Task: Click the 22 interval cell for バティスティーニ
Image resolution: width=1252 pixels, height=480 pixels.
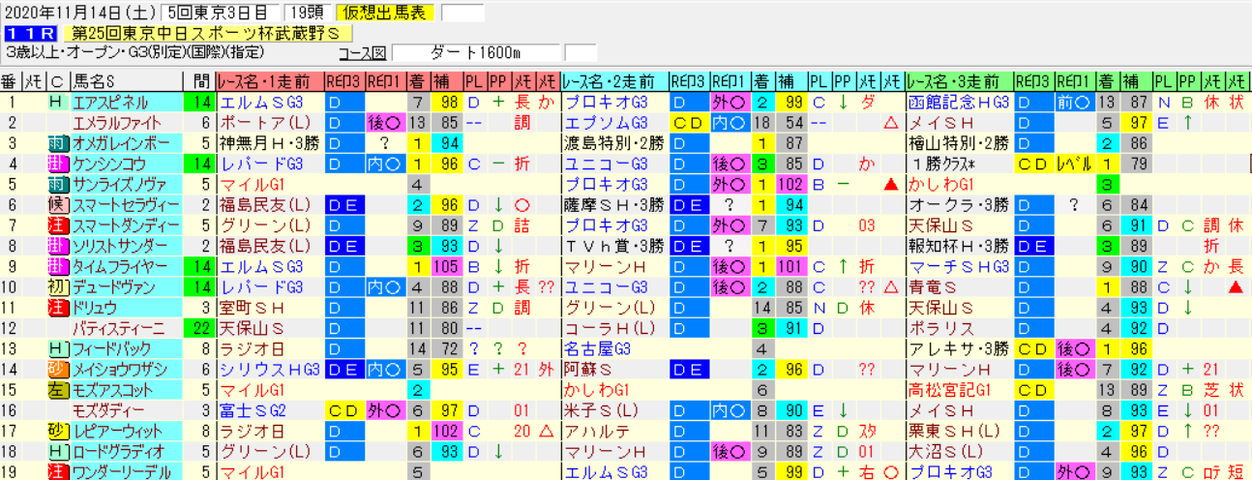Action: click(x=198, y=328)
